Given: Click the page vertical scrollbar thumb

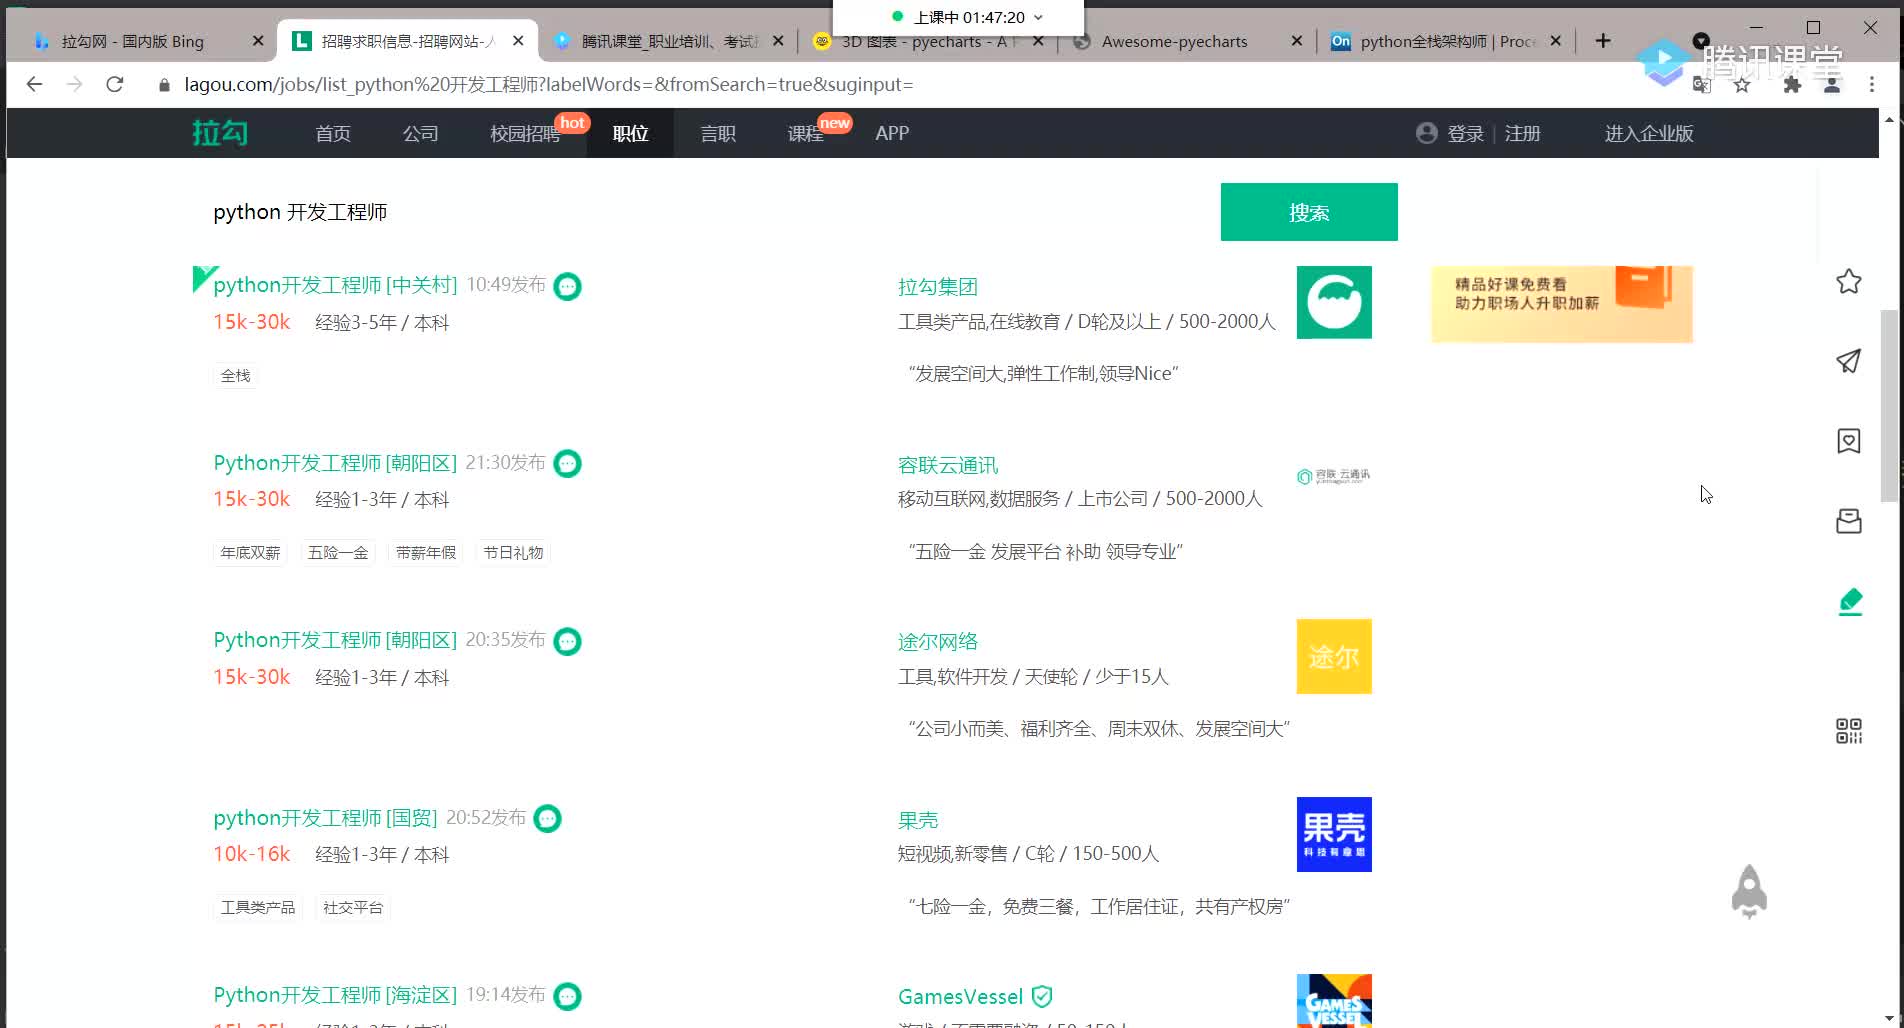Looking at the screenshot, I should click(1889, 405).
